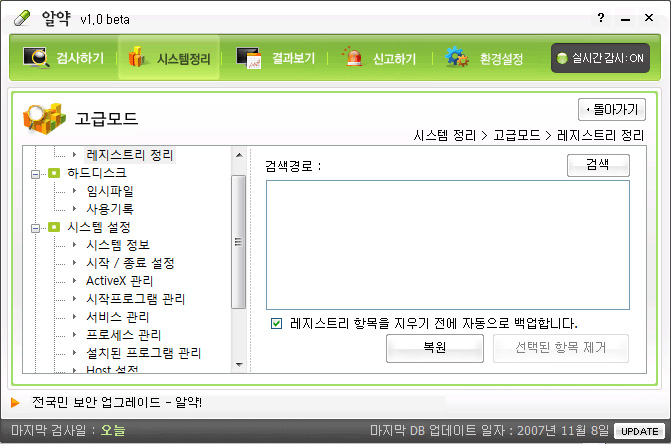Collapse the 시스템 설정 tree node
This screenshot has width=671, height=444.
pos(36,228)
